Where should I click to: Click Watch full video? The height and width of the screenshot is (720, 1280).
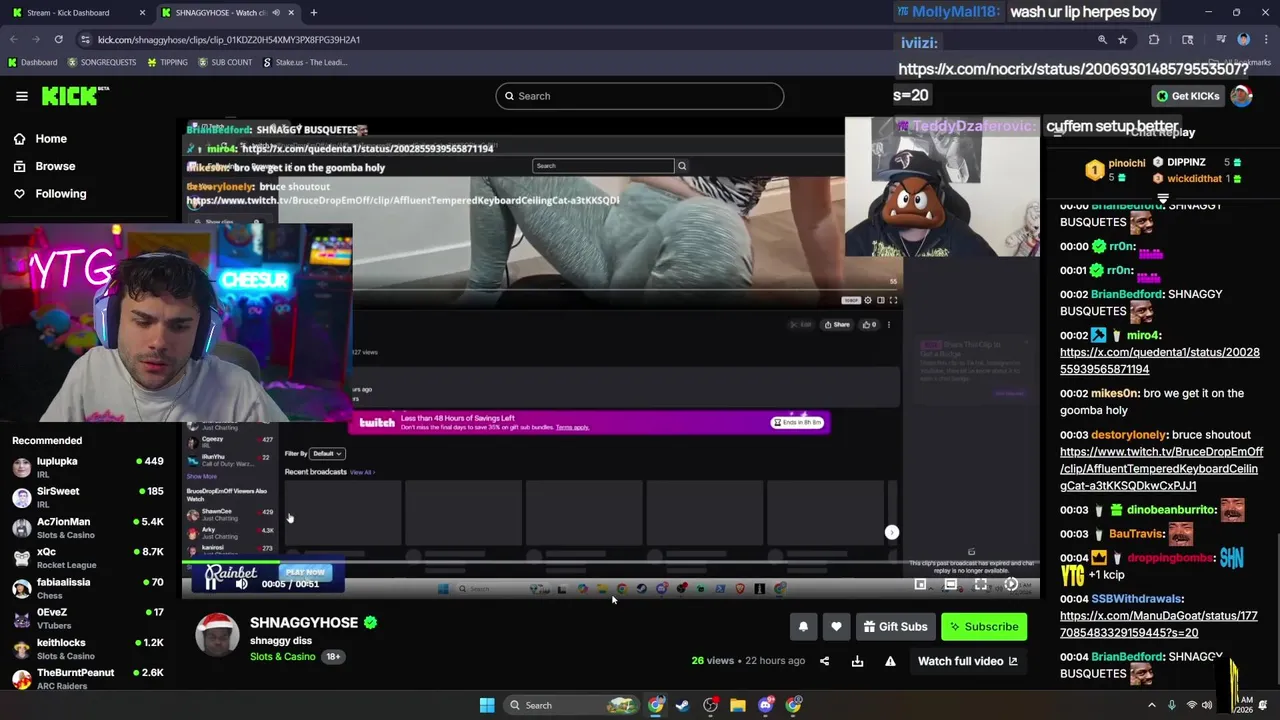click(x=967, y=661)
